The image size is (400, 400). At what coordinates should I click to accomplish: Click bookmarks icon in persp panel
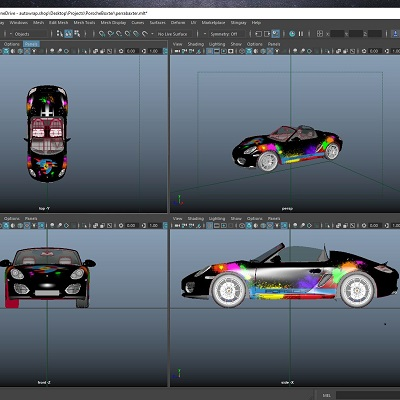click(192, 51)
